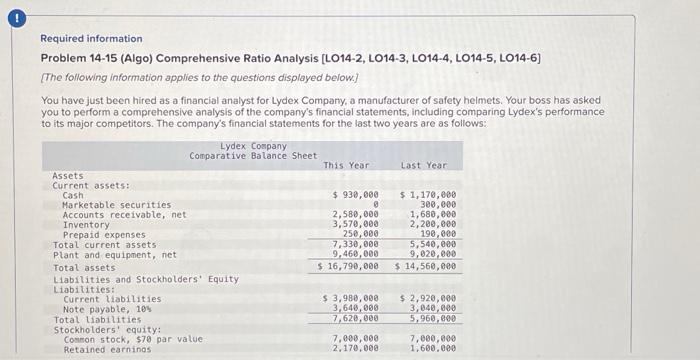Click the $ 14,560,000 total assets value
Viewport: 700px width, 360px height.
pos(425,266)
